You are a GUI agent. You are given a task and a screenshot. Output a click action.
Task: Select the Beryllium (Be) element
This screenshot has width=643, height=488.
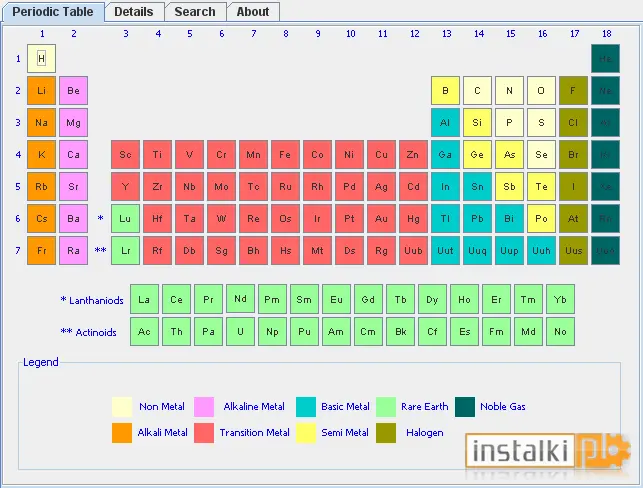click(73, 91)
